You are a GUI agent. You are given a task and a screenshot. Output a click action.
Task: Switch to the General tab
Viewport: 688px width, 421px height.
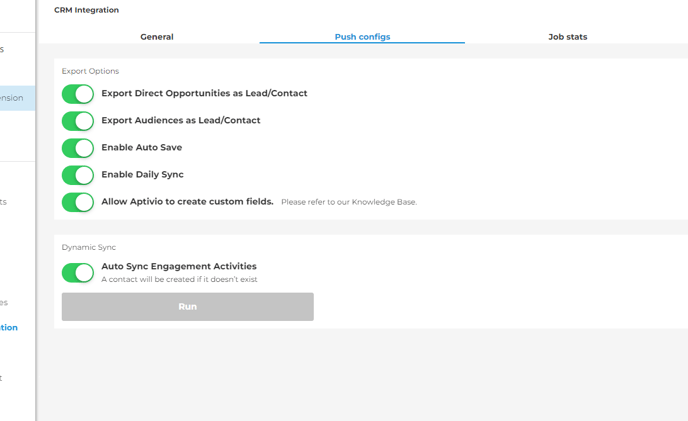coord(157,37)
